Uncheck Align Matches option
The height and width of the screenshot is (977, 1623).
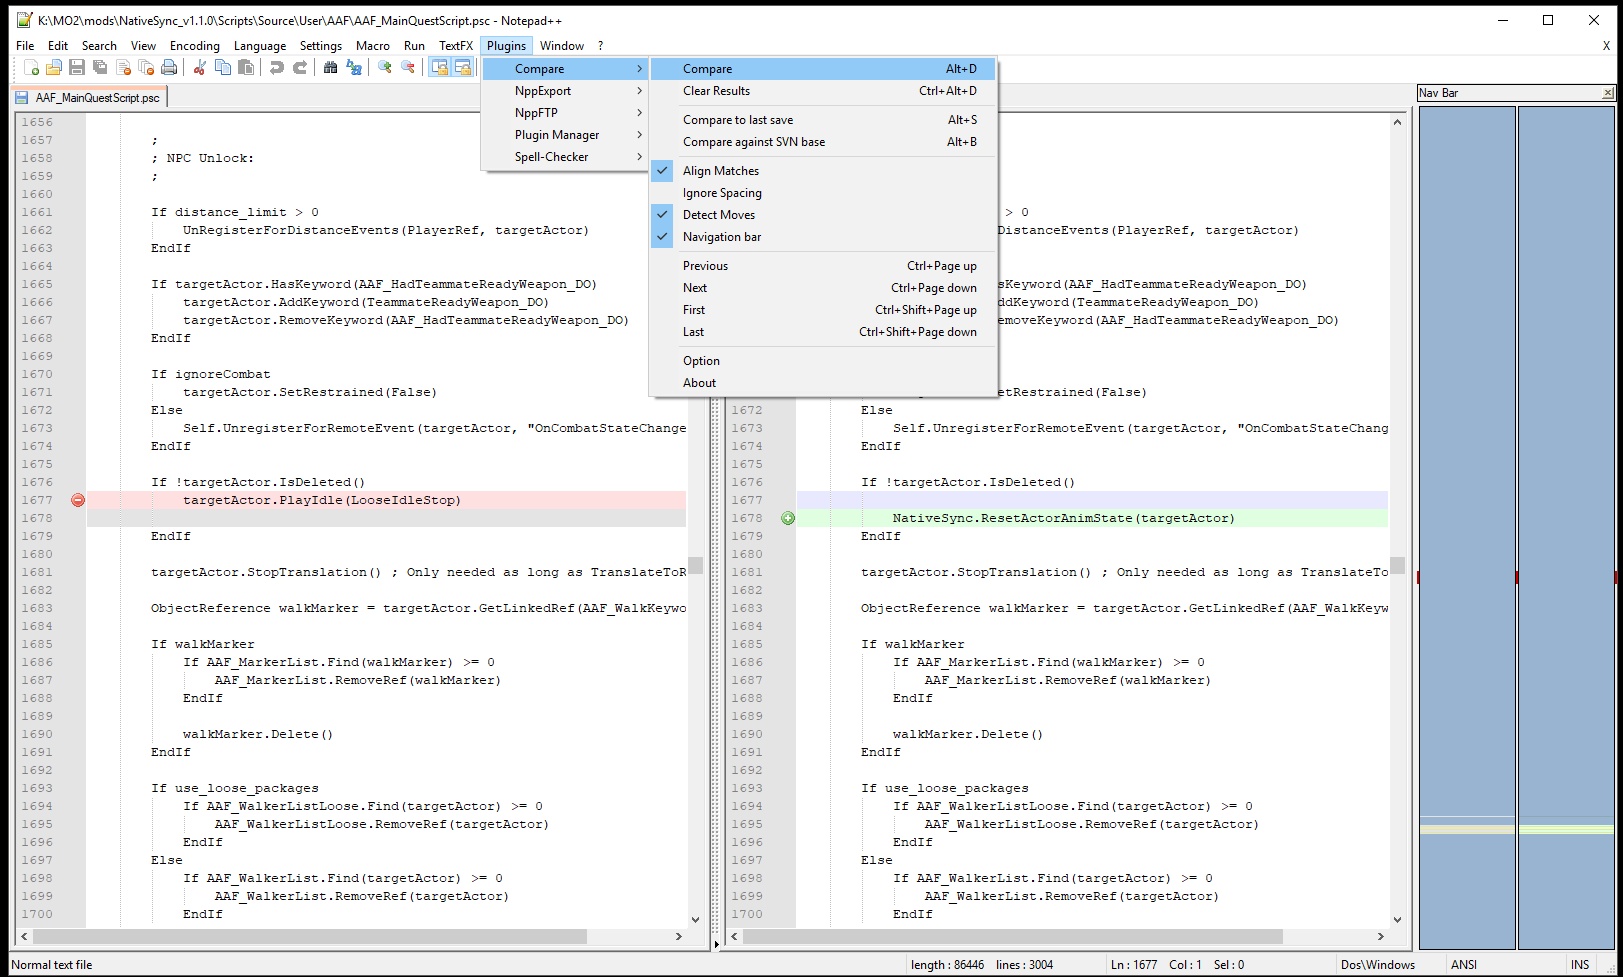(x=823, y=171)
